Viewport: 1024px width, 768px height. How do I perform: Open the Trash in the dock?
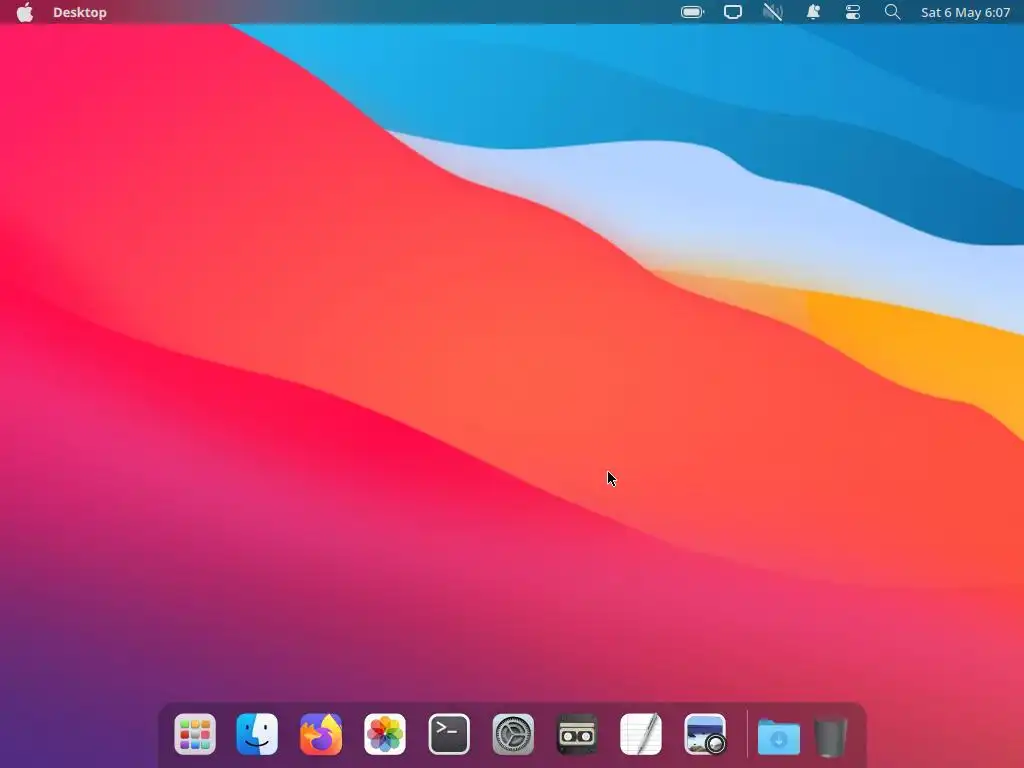[x=831, y=737]
